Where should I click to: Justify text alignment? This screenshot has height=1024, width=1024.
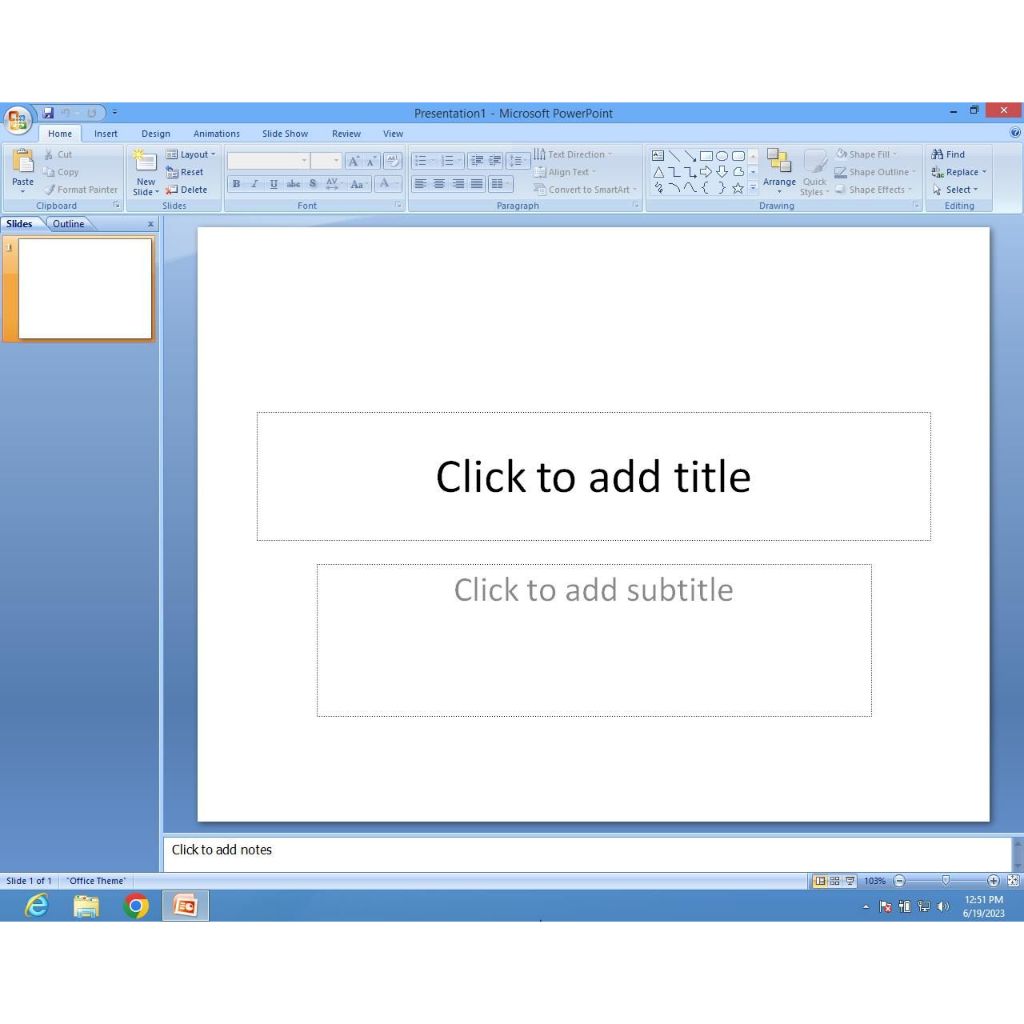477,184
